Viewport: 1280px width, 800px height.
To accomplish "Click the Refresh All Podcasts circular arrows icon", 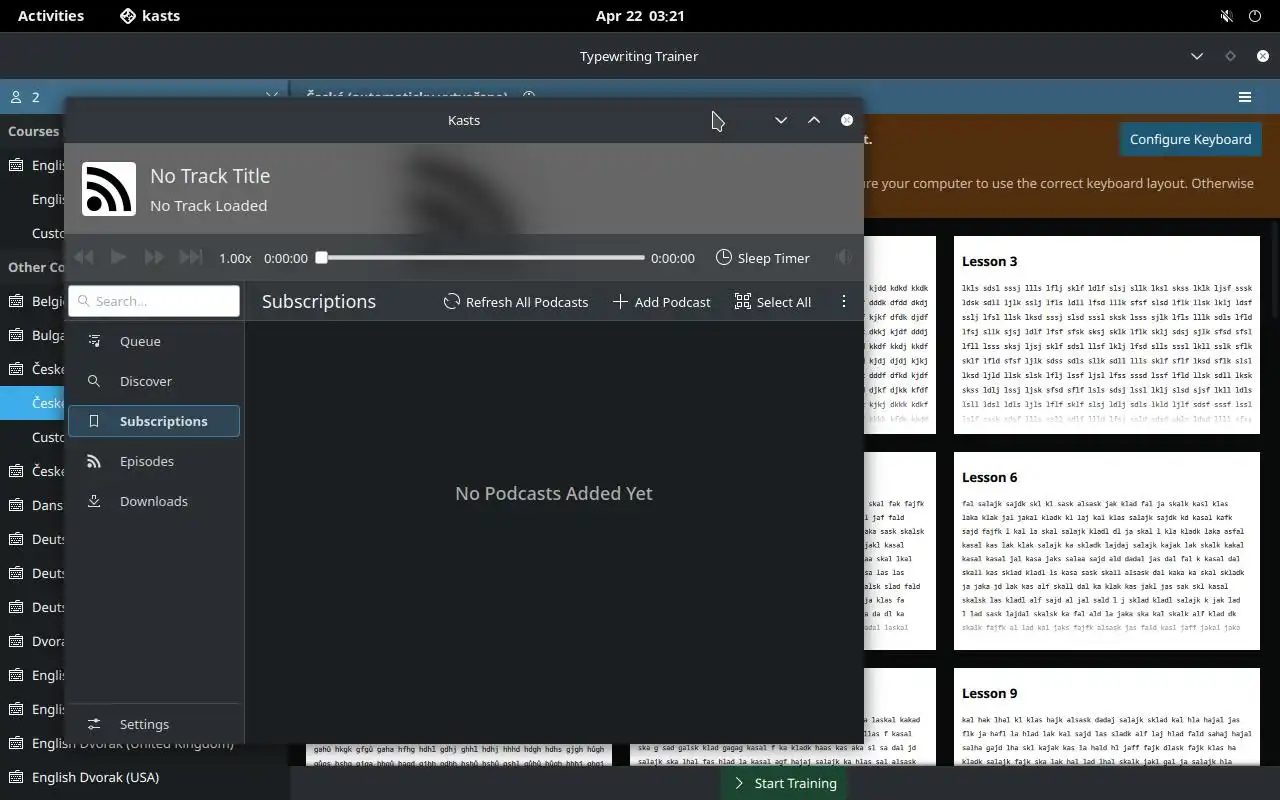I will [x=452, y=302].
